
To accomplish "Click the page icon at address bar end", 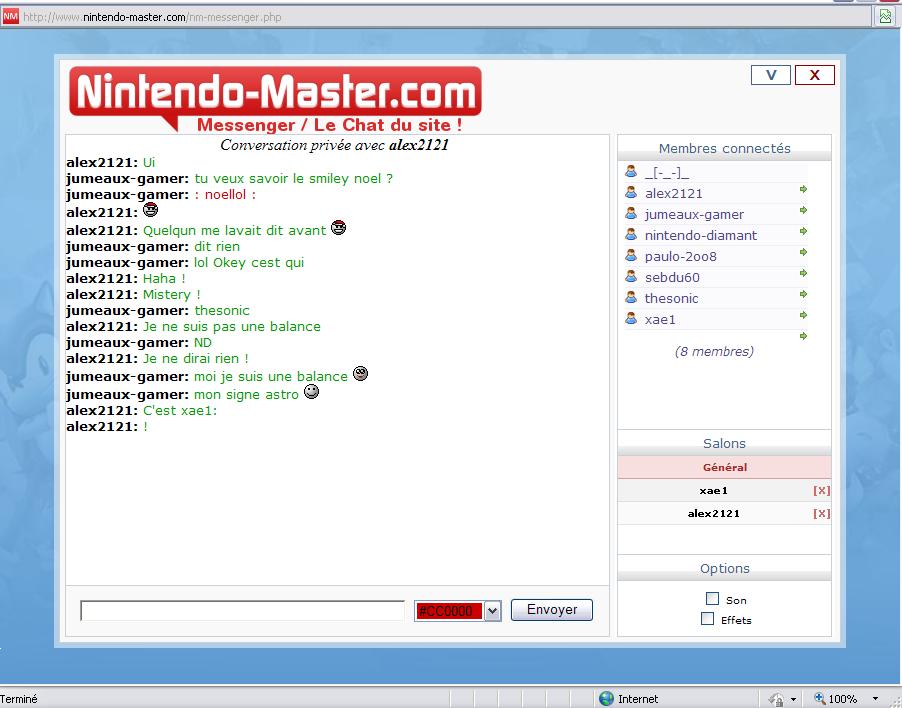I will 885,17.
